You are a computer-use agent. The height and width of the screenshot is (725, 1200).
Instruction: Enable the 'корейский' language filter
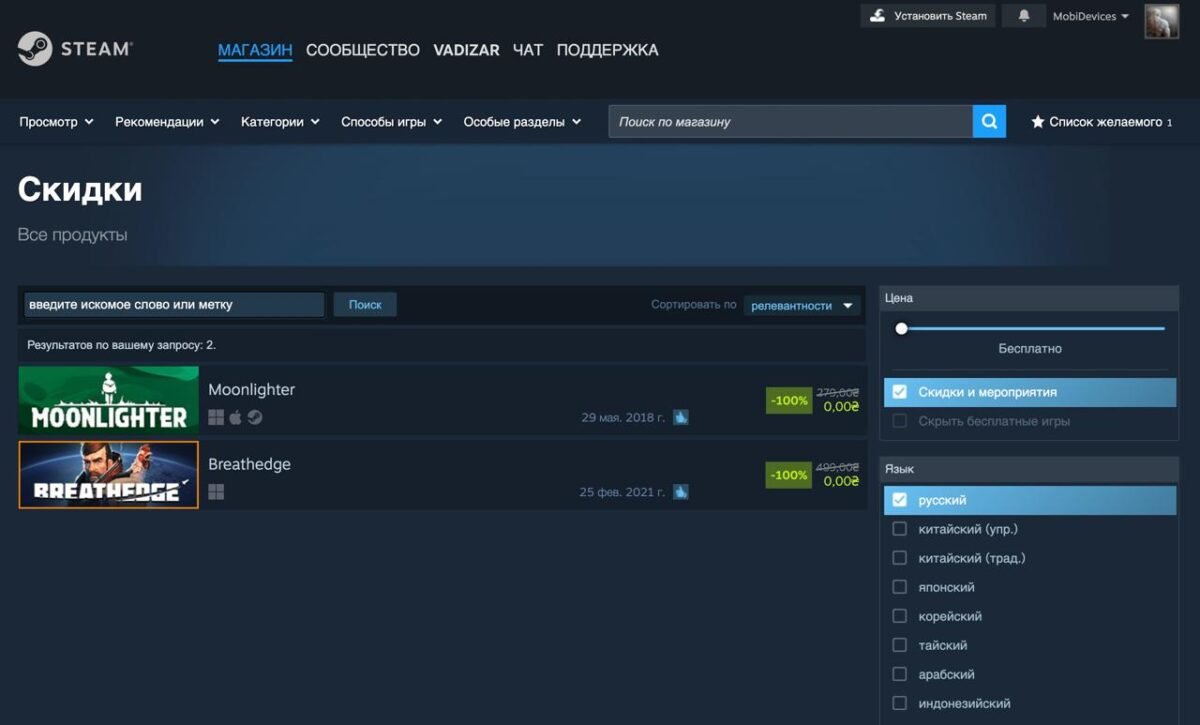point(899,616)
